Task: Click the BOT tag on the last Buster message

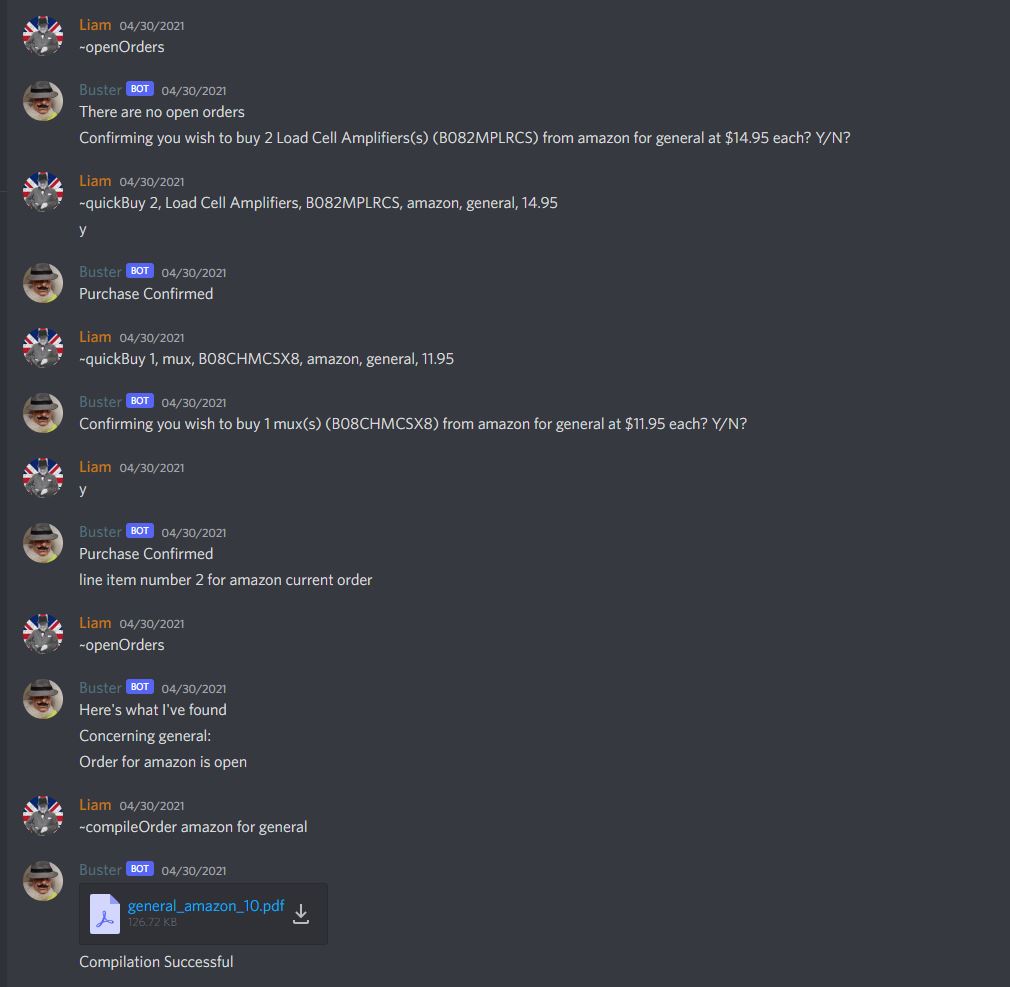Action: 140,868
